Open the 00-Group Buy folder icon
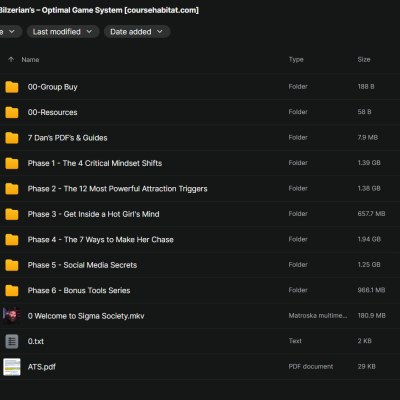 click(12, 87)
